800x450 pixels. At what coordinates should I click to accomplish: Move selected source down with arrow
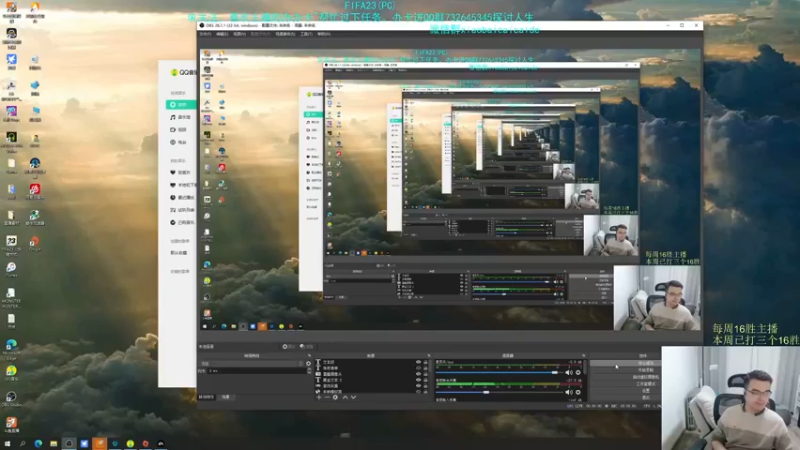coord(353,397)
